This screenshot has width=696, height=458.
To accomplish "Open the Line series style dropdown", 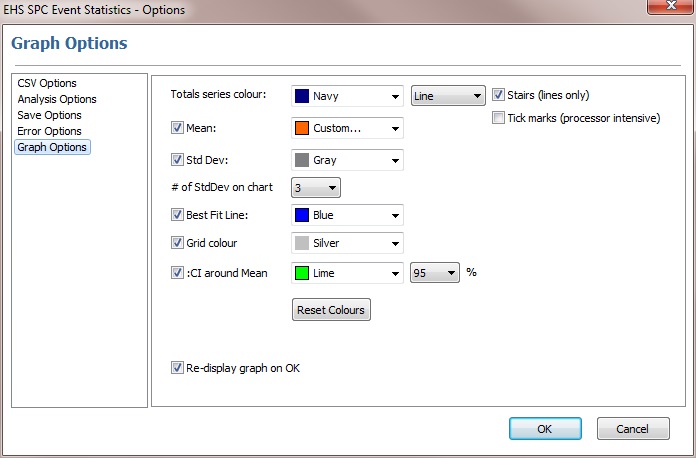I will coord(448,96).
